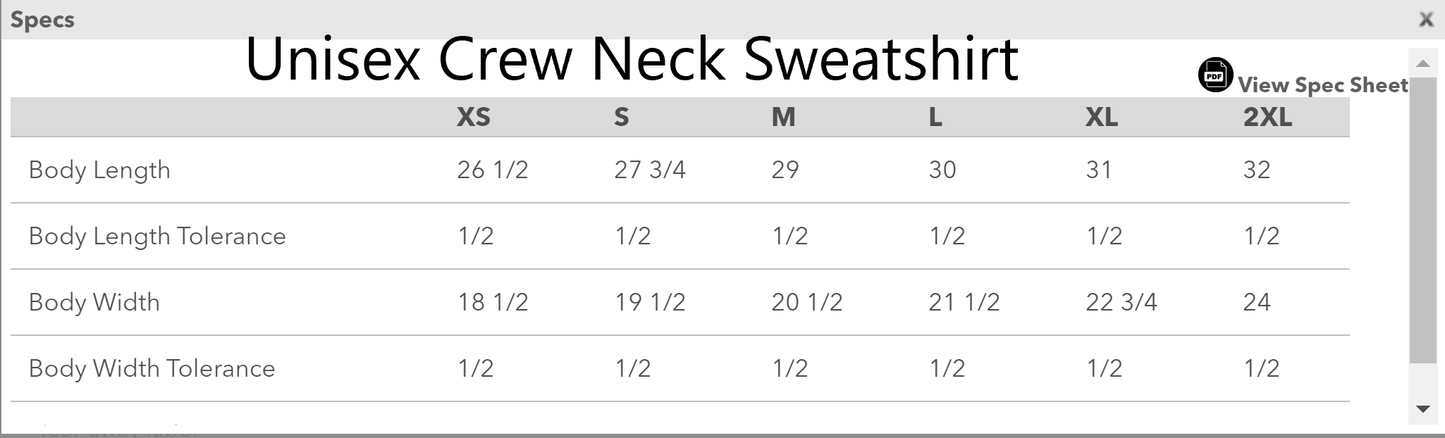The image size is (1445, 438).
Task: Click the Unisex Crew Neck Sweatshirt heading
Action: tap(631, 60)
